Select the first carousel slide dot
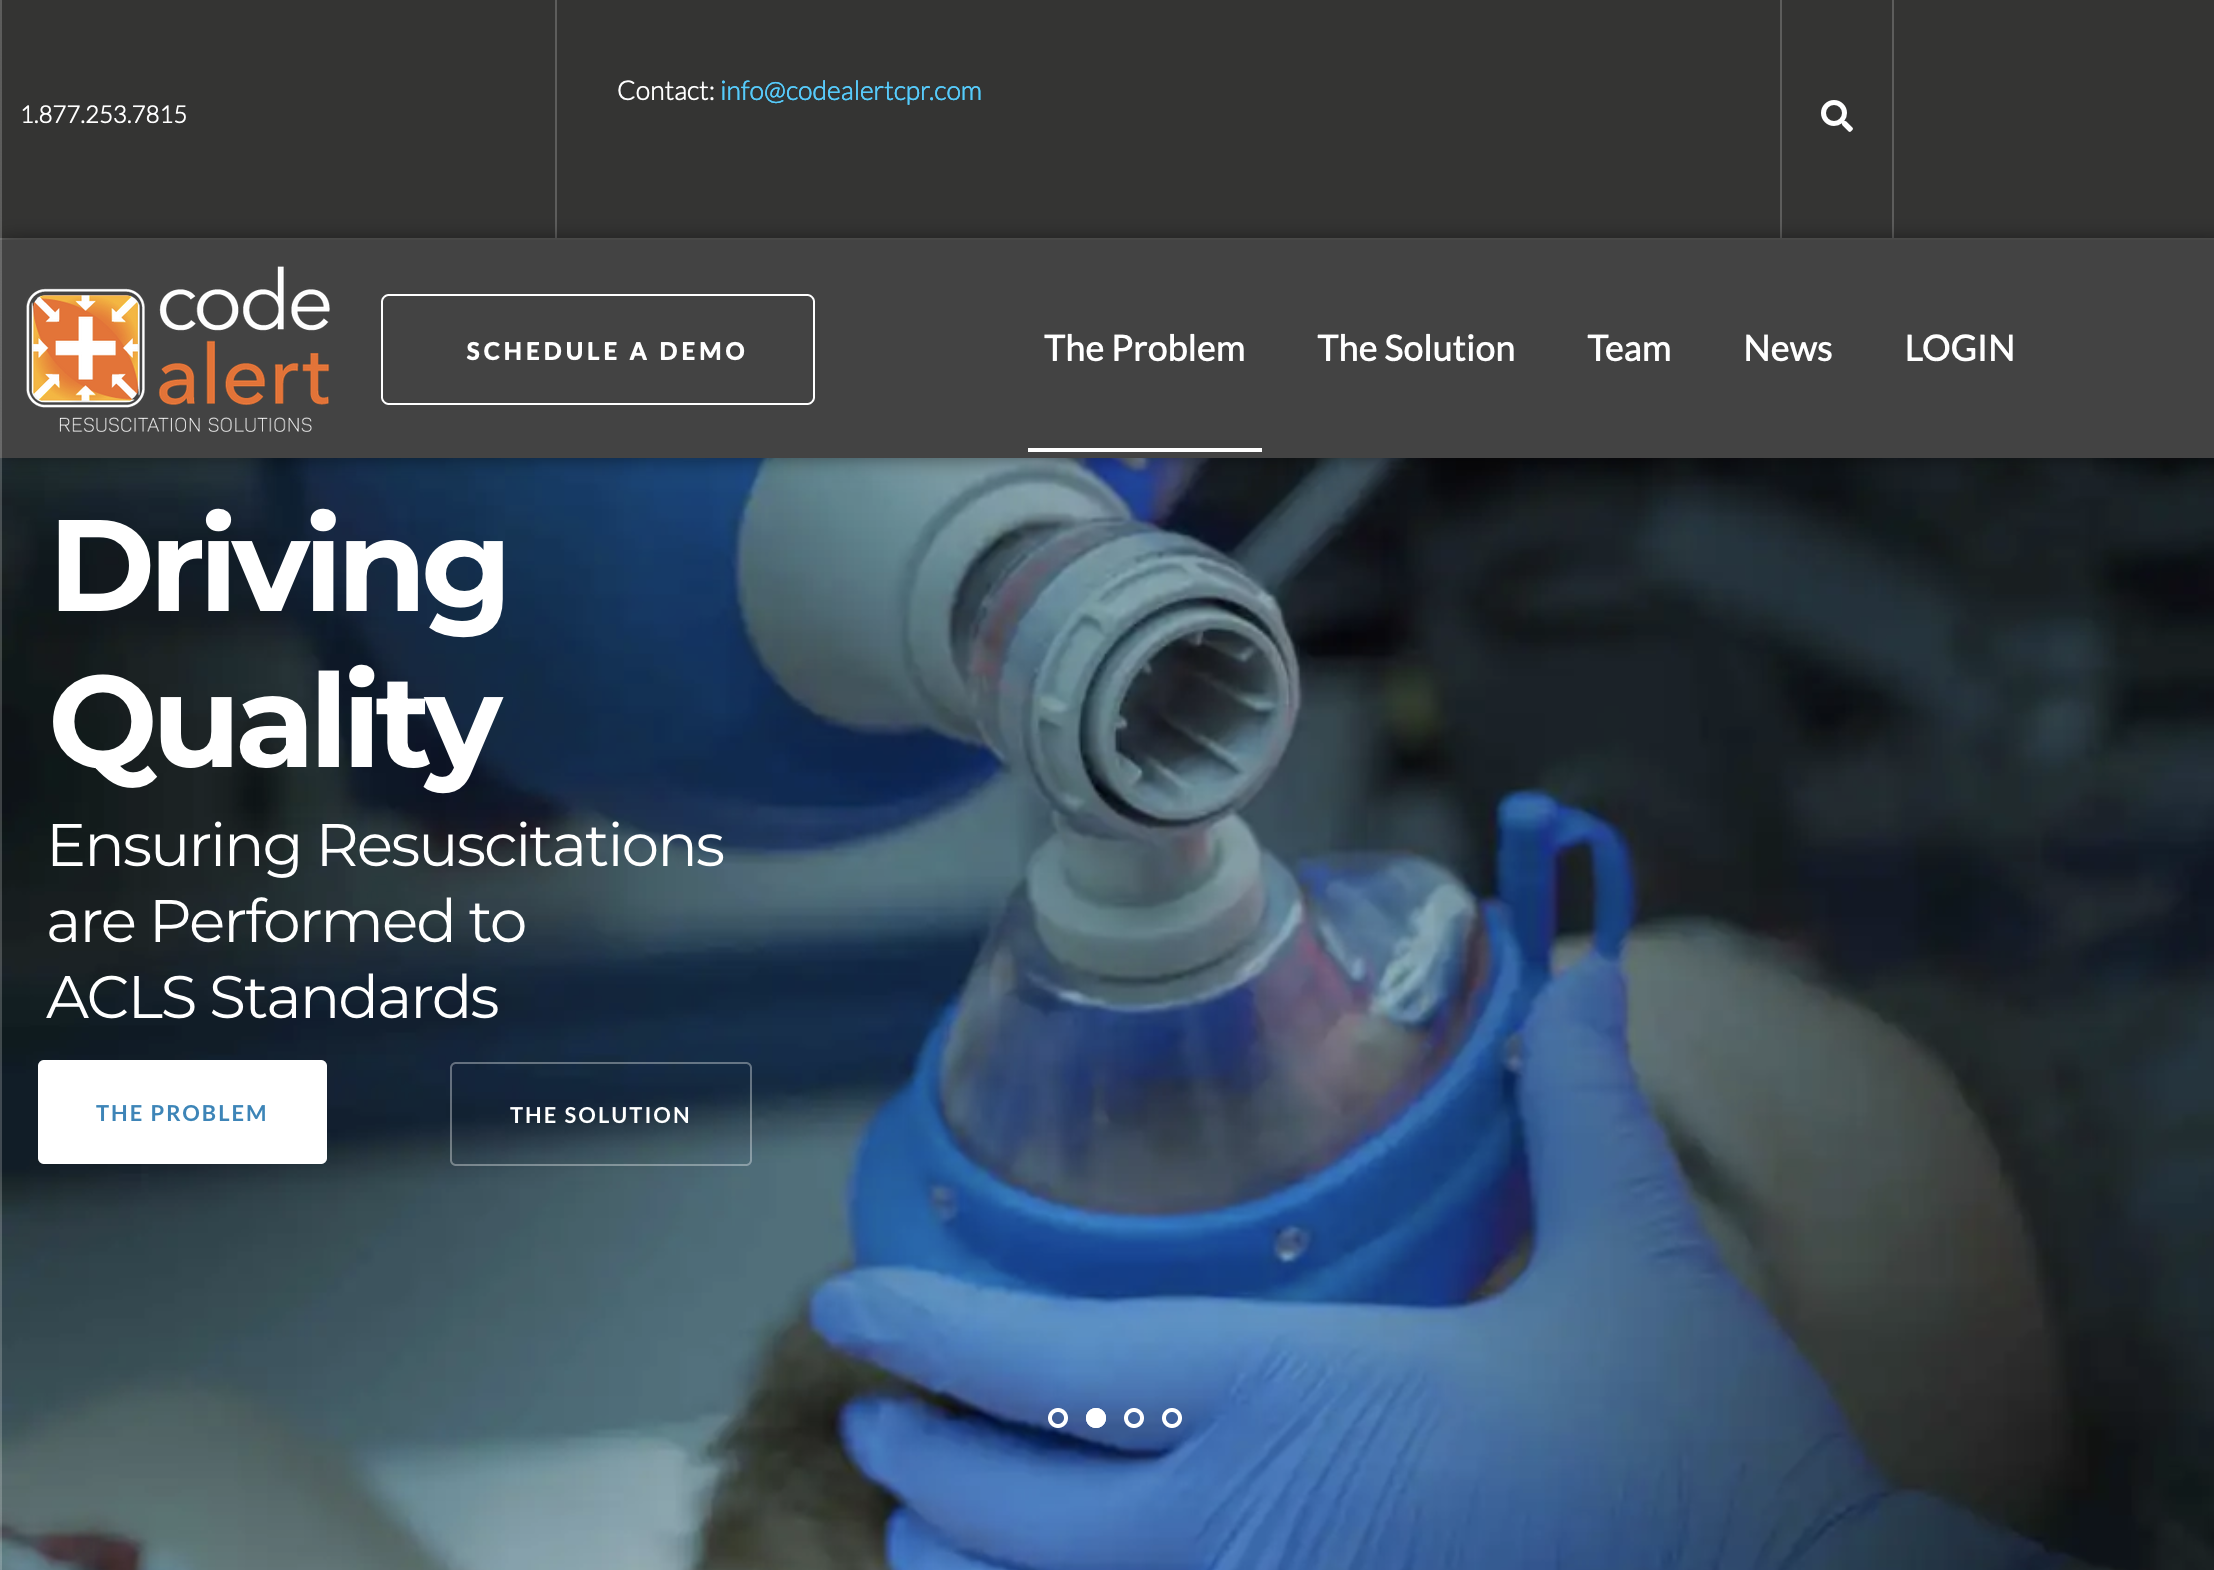This screenshot has height=1570, width=2214. point(1058,1418)
